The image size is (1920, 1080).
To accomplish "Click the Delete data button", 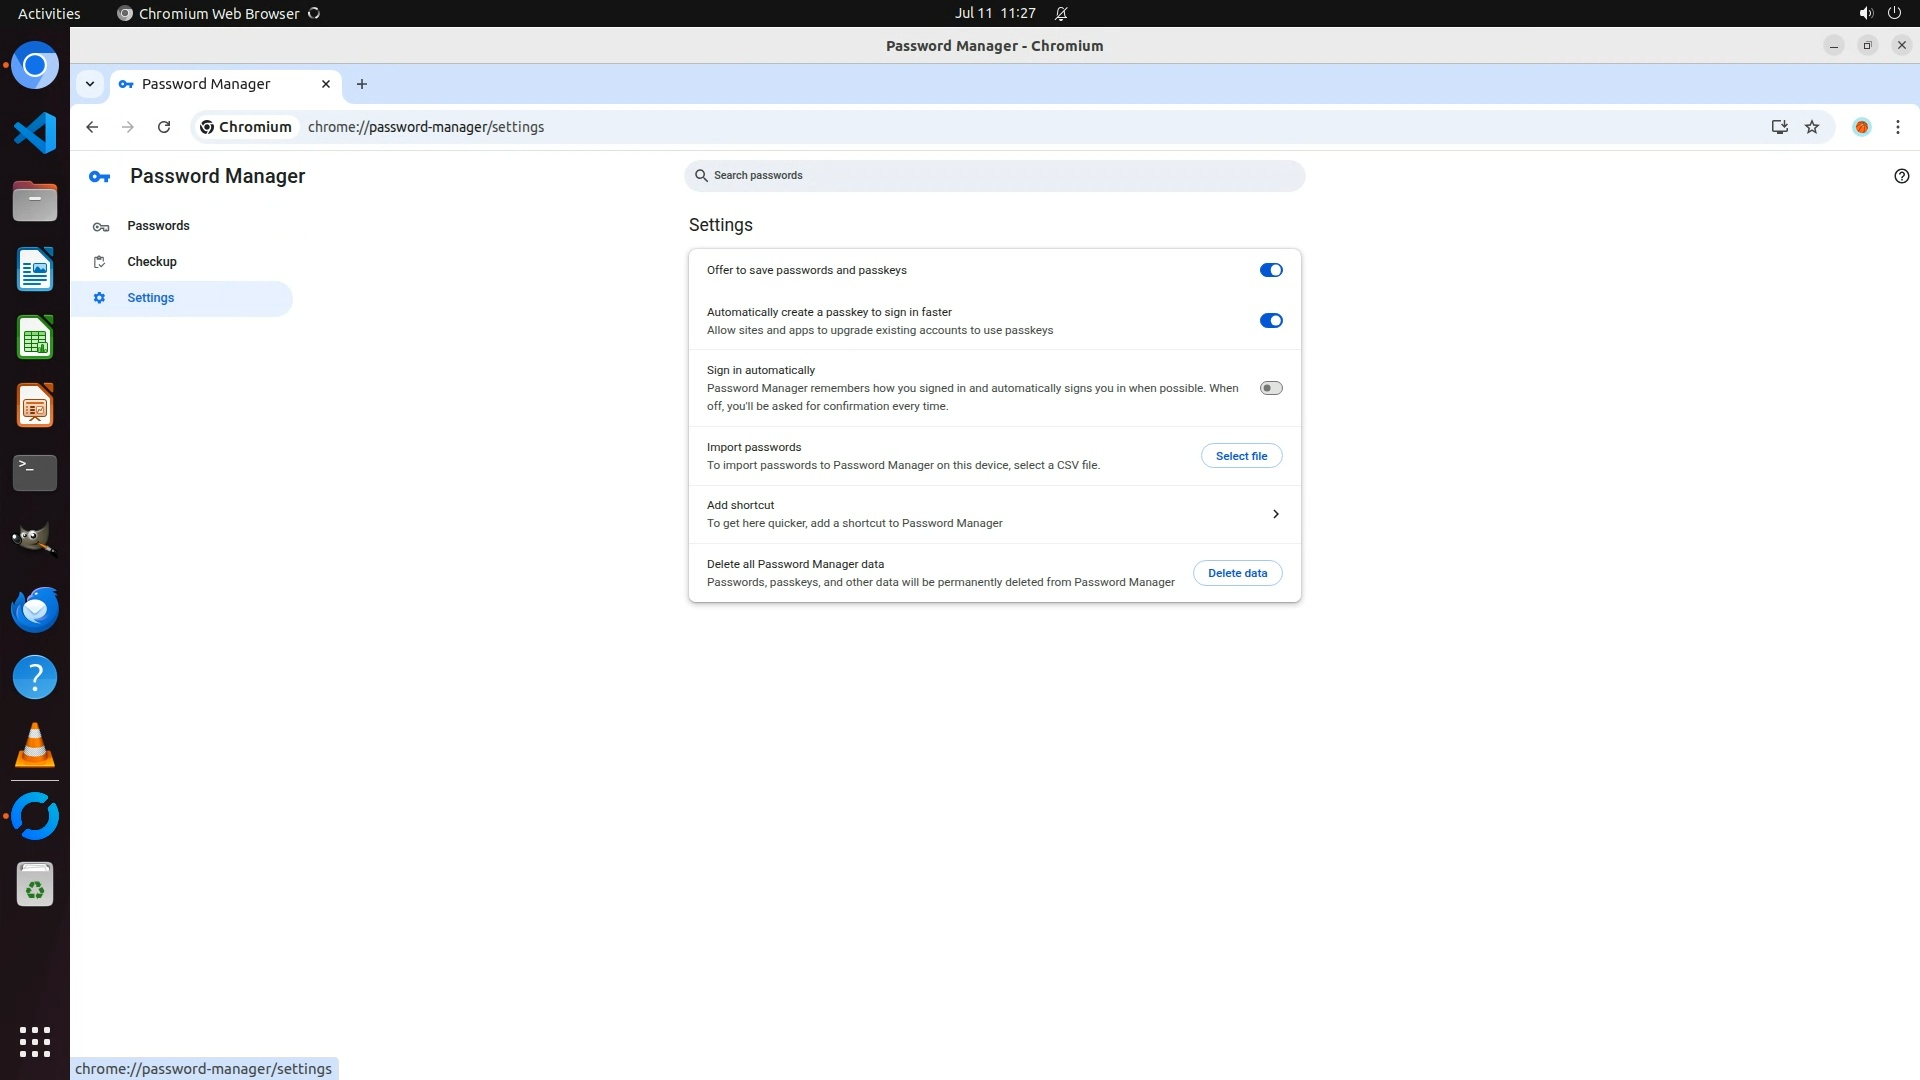I will click(1237, 573).
